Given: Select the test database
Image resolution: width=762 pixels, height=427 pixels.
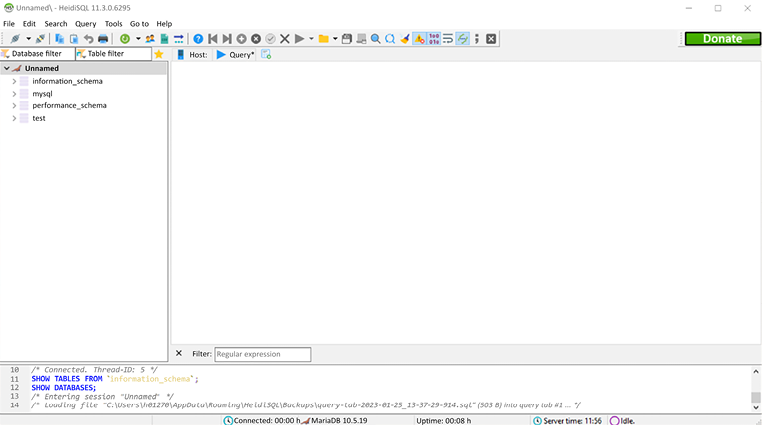Looking at the screenshot, I should 39,118.
